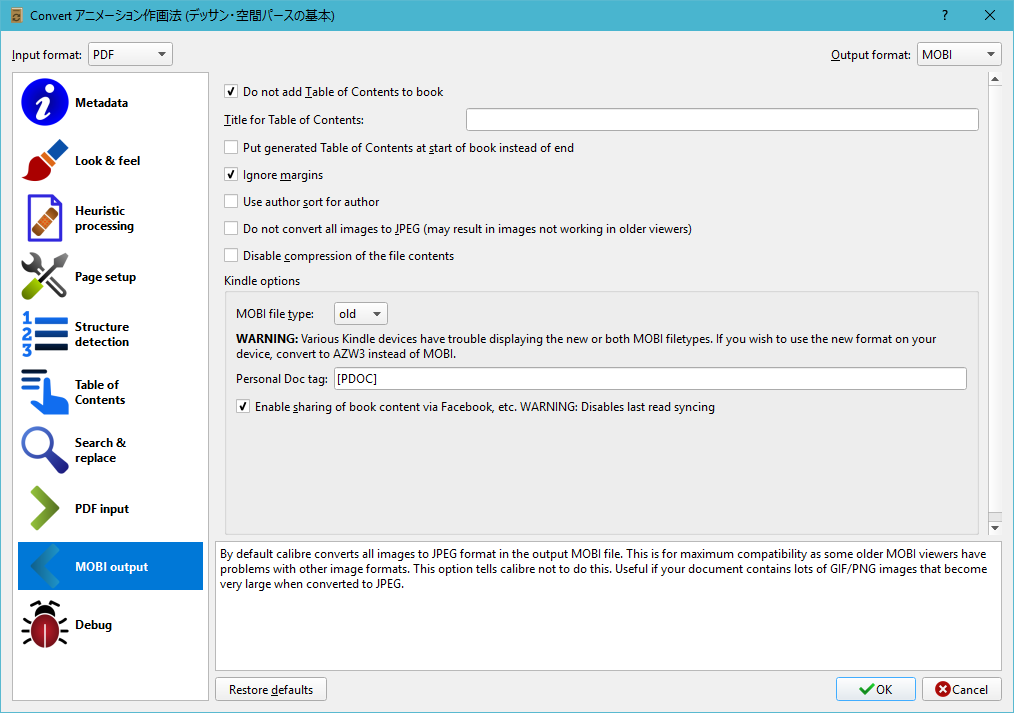Enable Put generated Table of Contents at start
The image size is (1014, 713).
pyautogui.click(x=231, y=147)
